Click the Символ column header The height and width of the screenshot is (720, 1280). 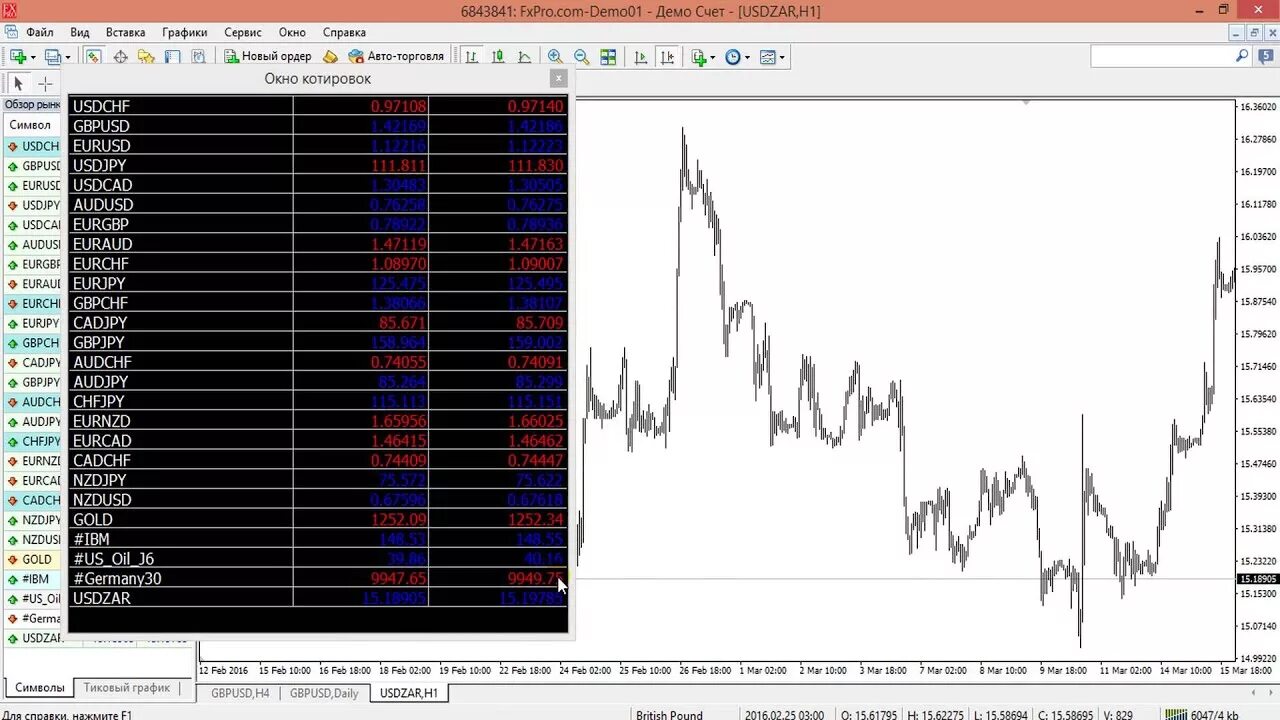pyautogui.click(x=30, y=125)
